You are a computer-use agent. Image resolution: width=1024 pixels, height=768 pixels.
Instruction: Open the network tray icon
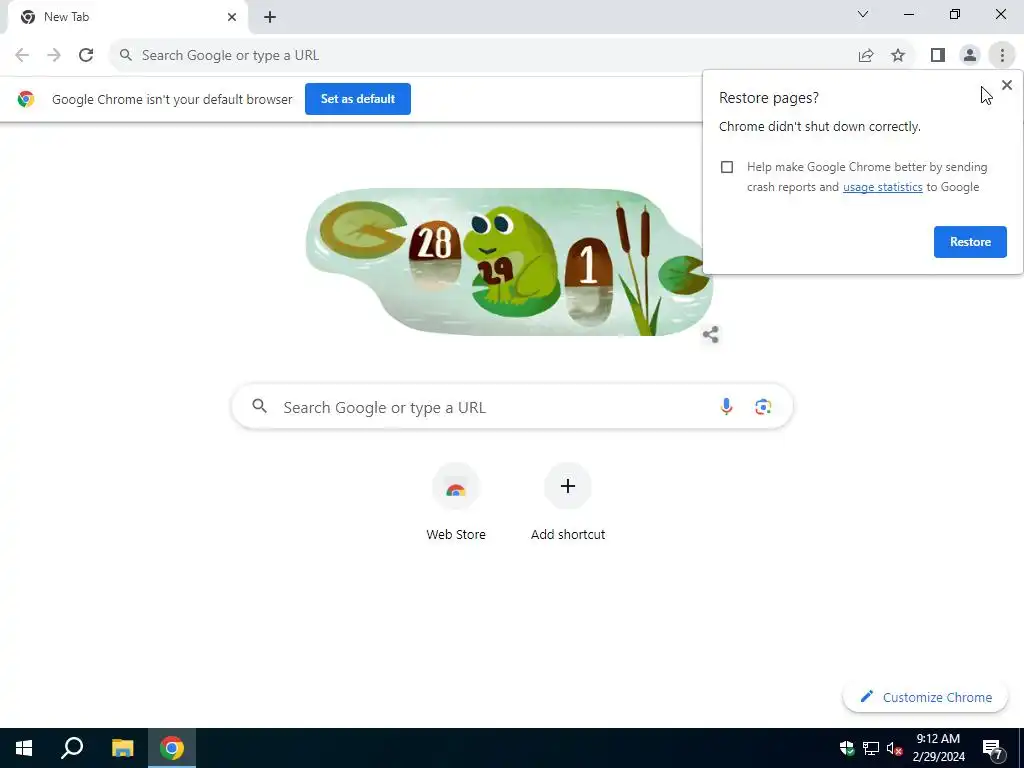tap(870, 748)
